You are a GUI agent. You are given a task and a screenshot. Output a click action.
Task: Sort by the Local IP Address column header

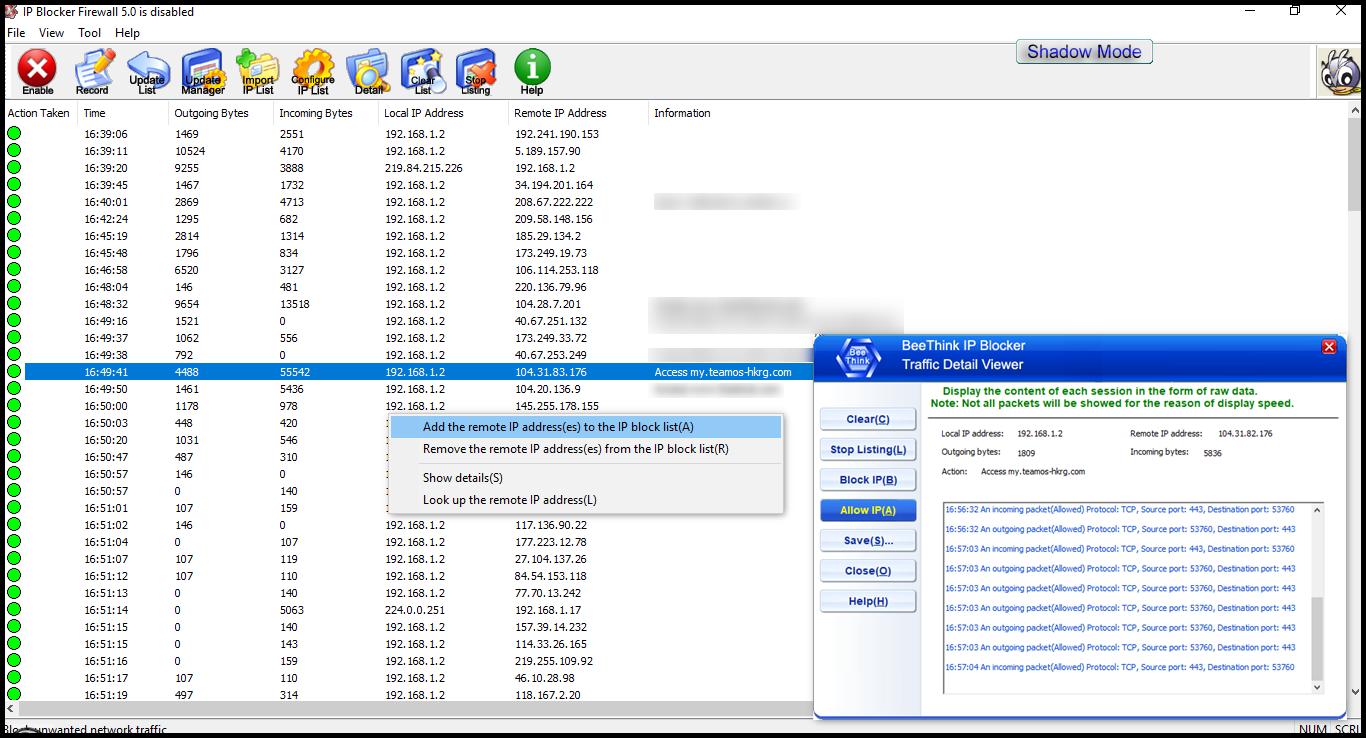pyautogui.click(x=444, y=113)
